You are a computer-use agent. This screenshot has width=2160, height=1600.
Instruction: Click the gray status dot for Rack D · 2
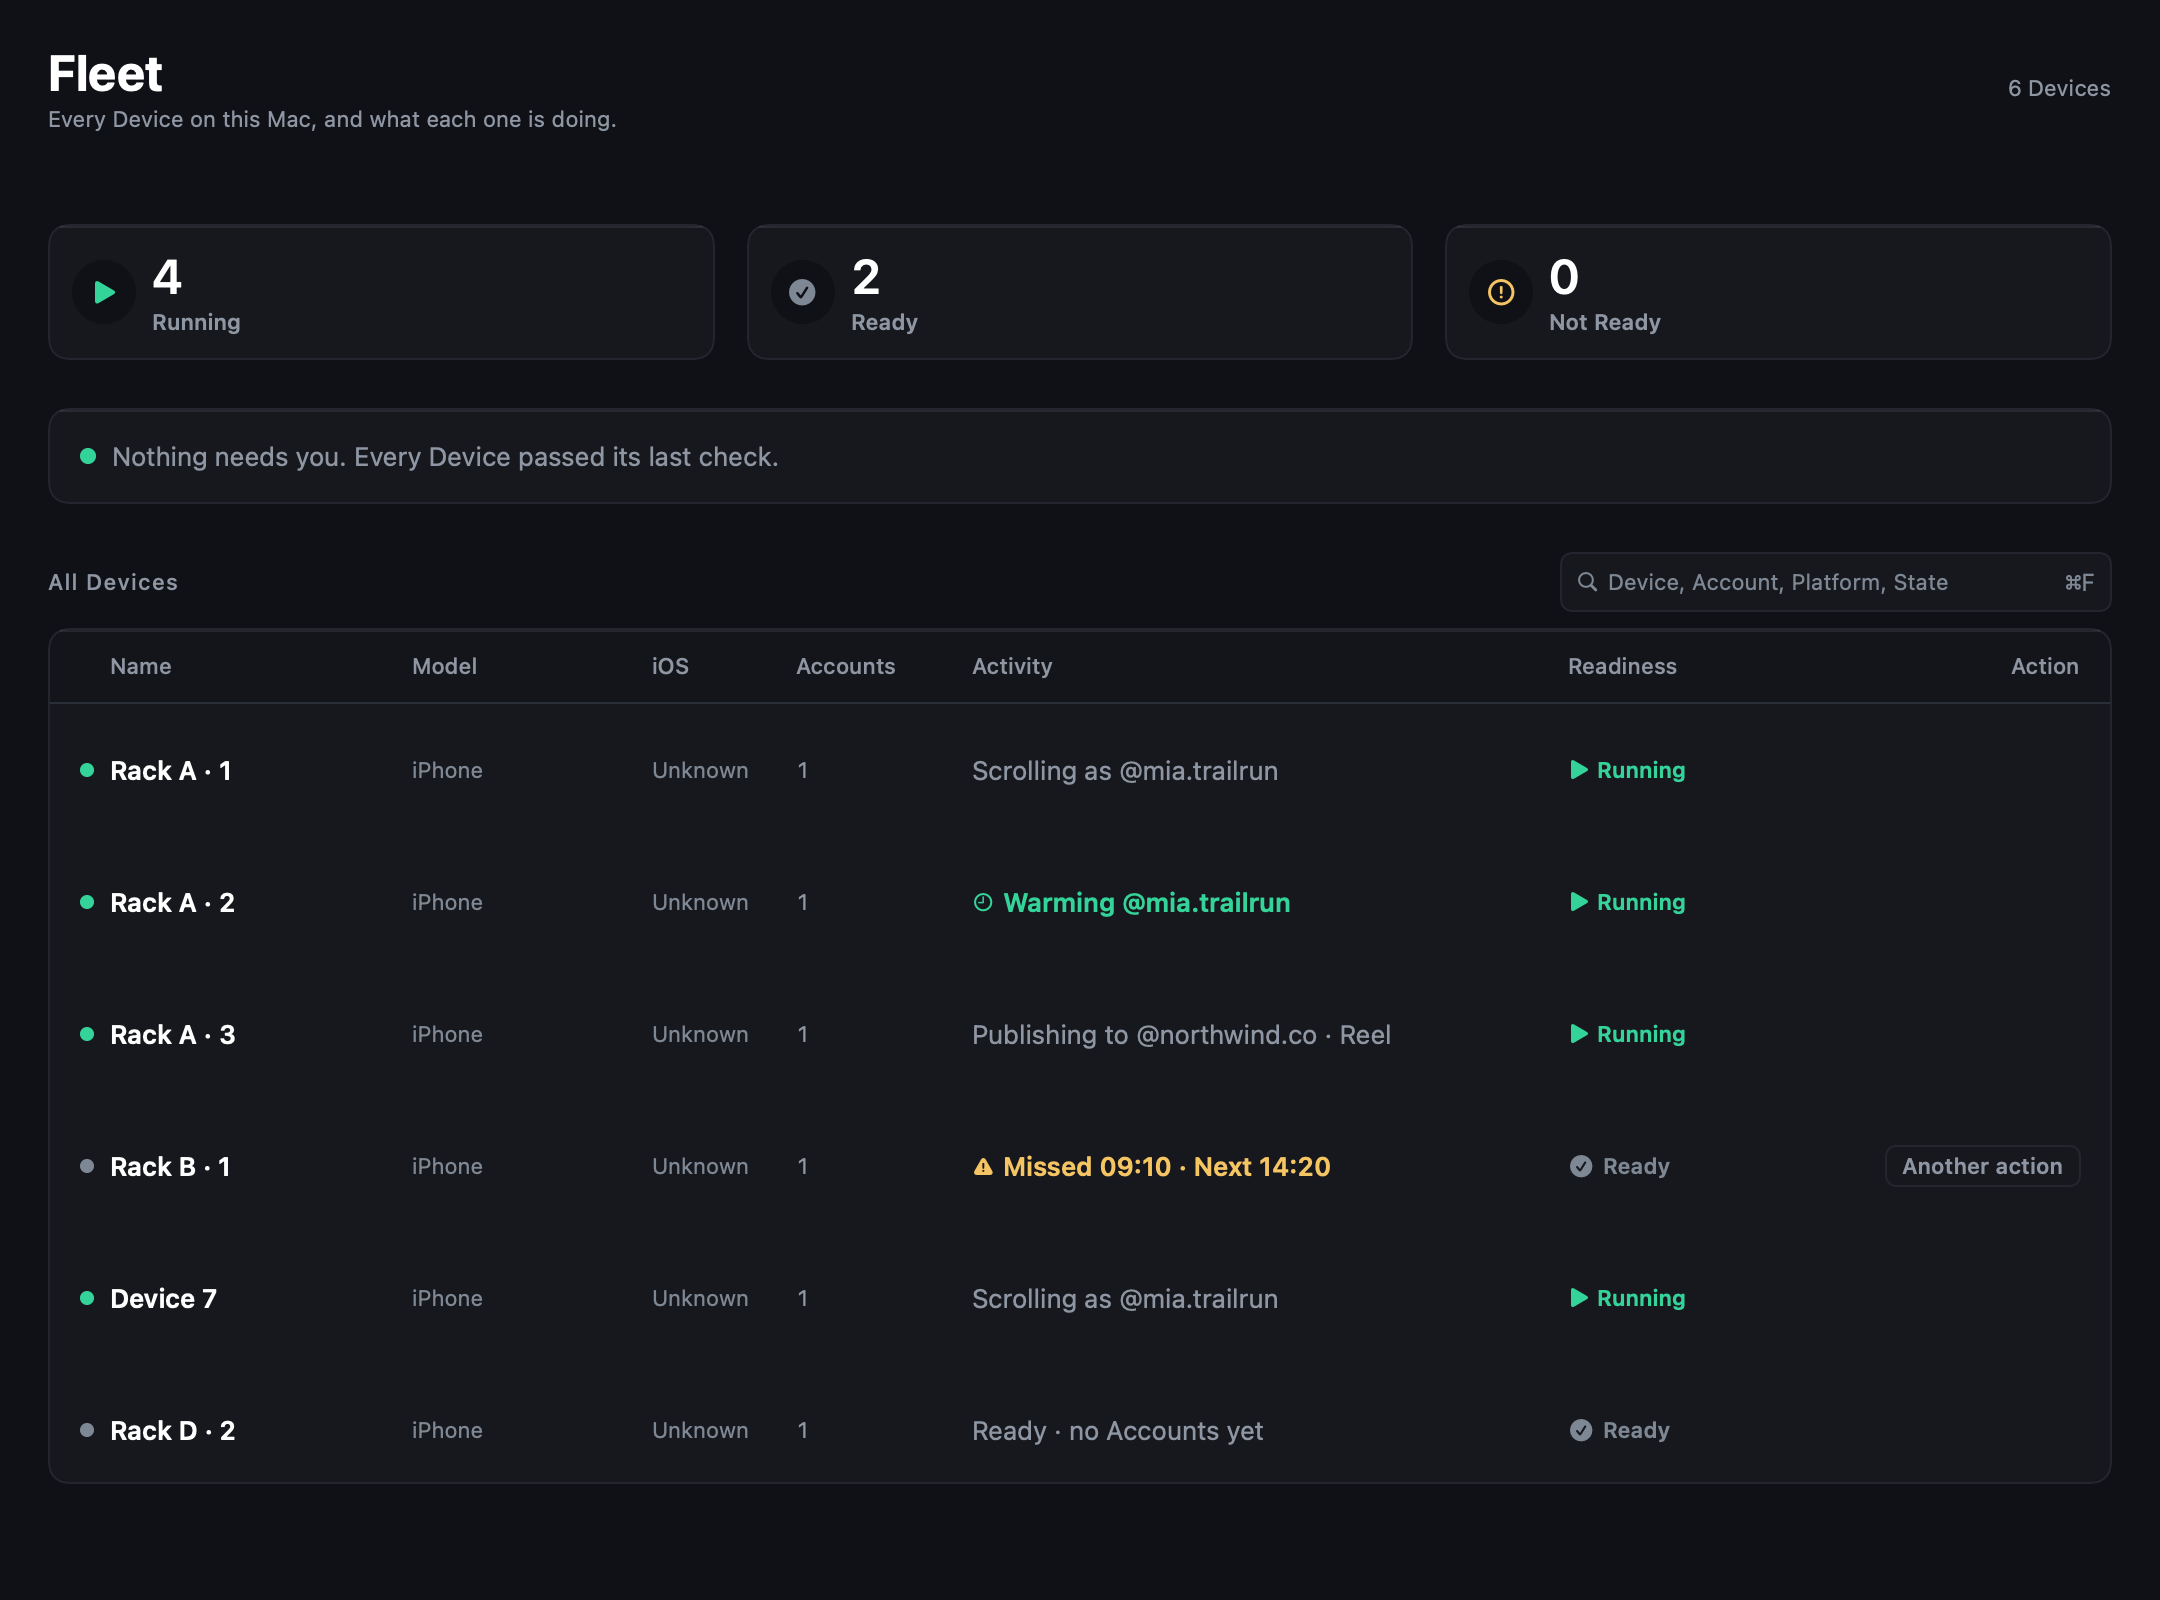[87, 1430]
